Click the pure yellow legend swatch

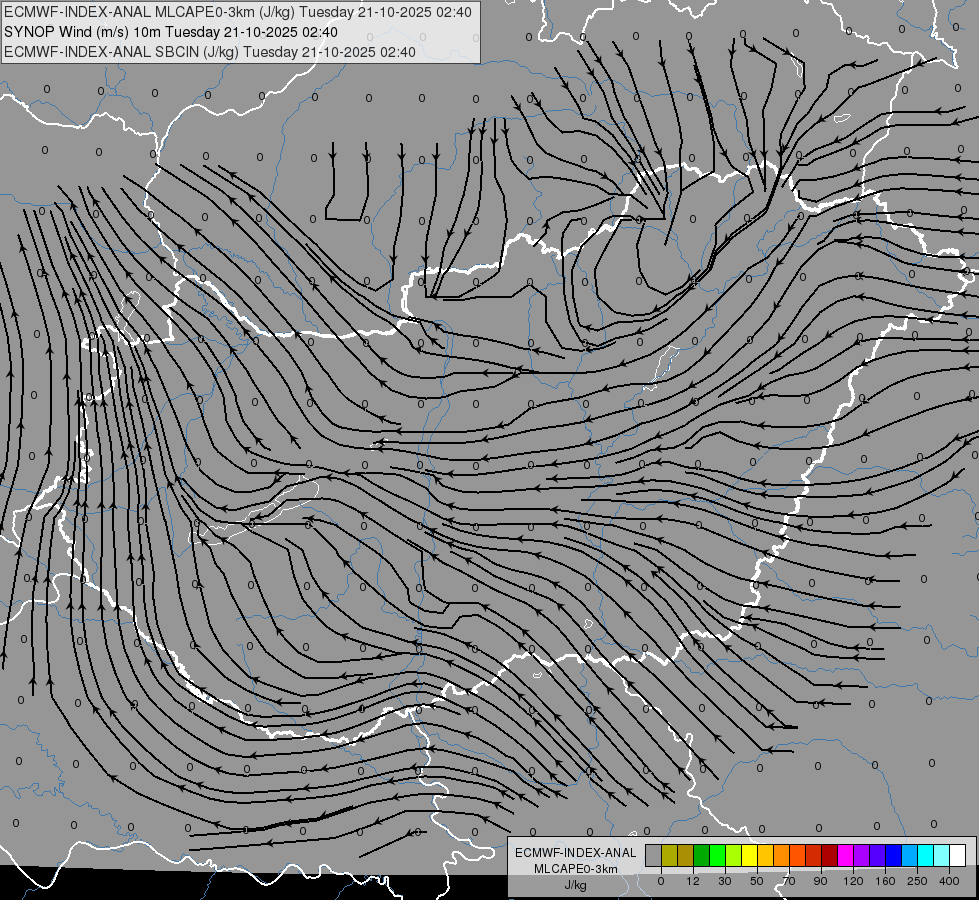[x=750, y=855]
